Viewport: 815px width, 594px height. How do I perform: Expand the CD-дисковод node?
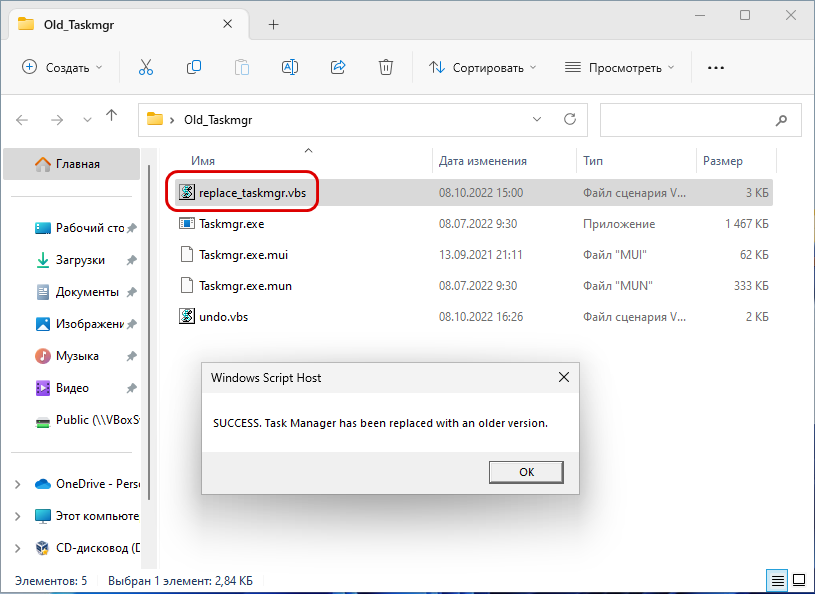pos(17,548)
